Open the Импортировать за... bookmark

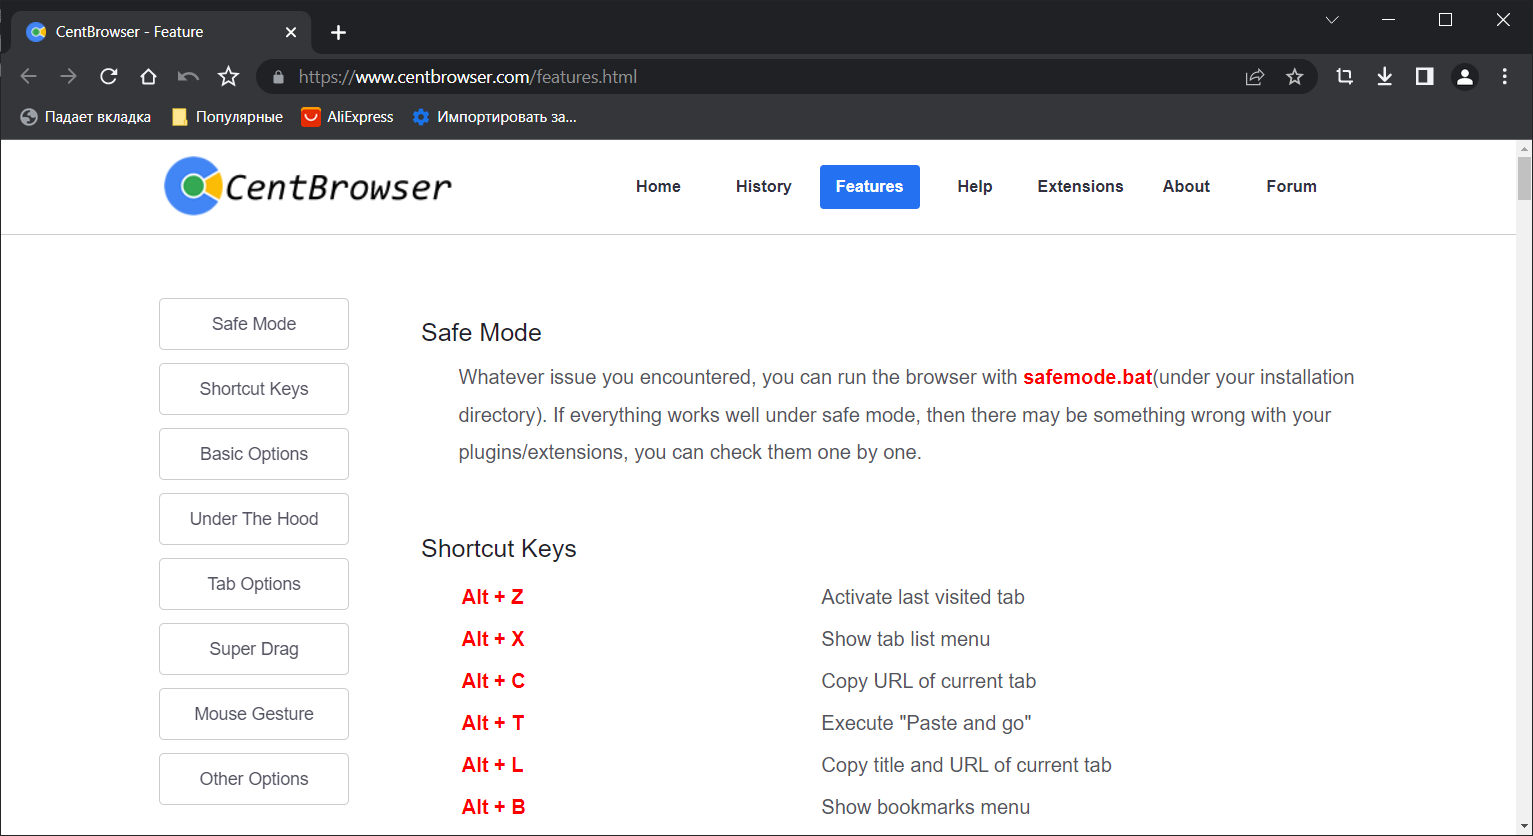pos(495,117)
